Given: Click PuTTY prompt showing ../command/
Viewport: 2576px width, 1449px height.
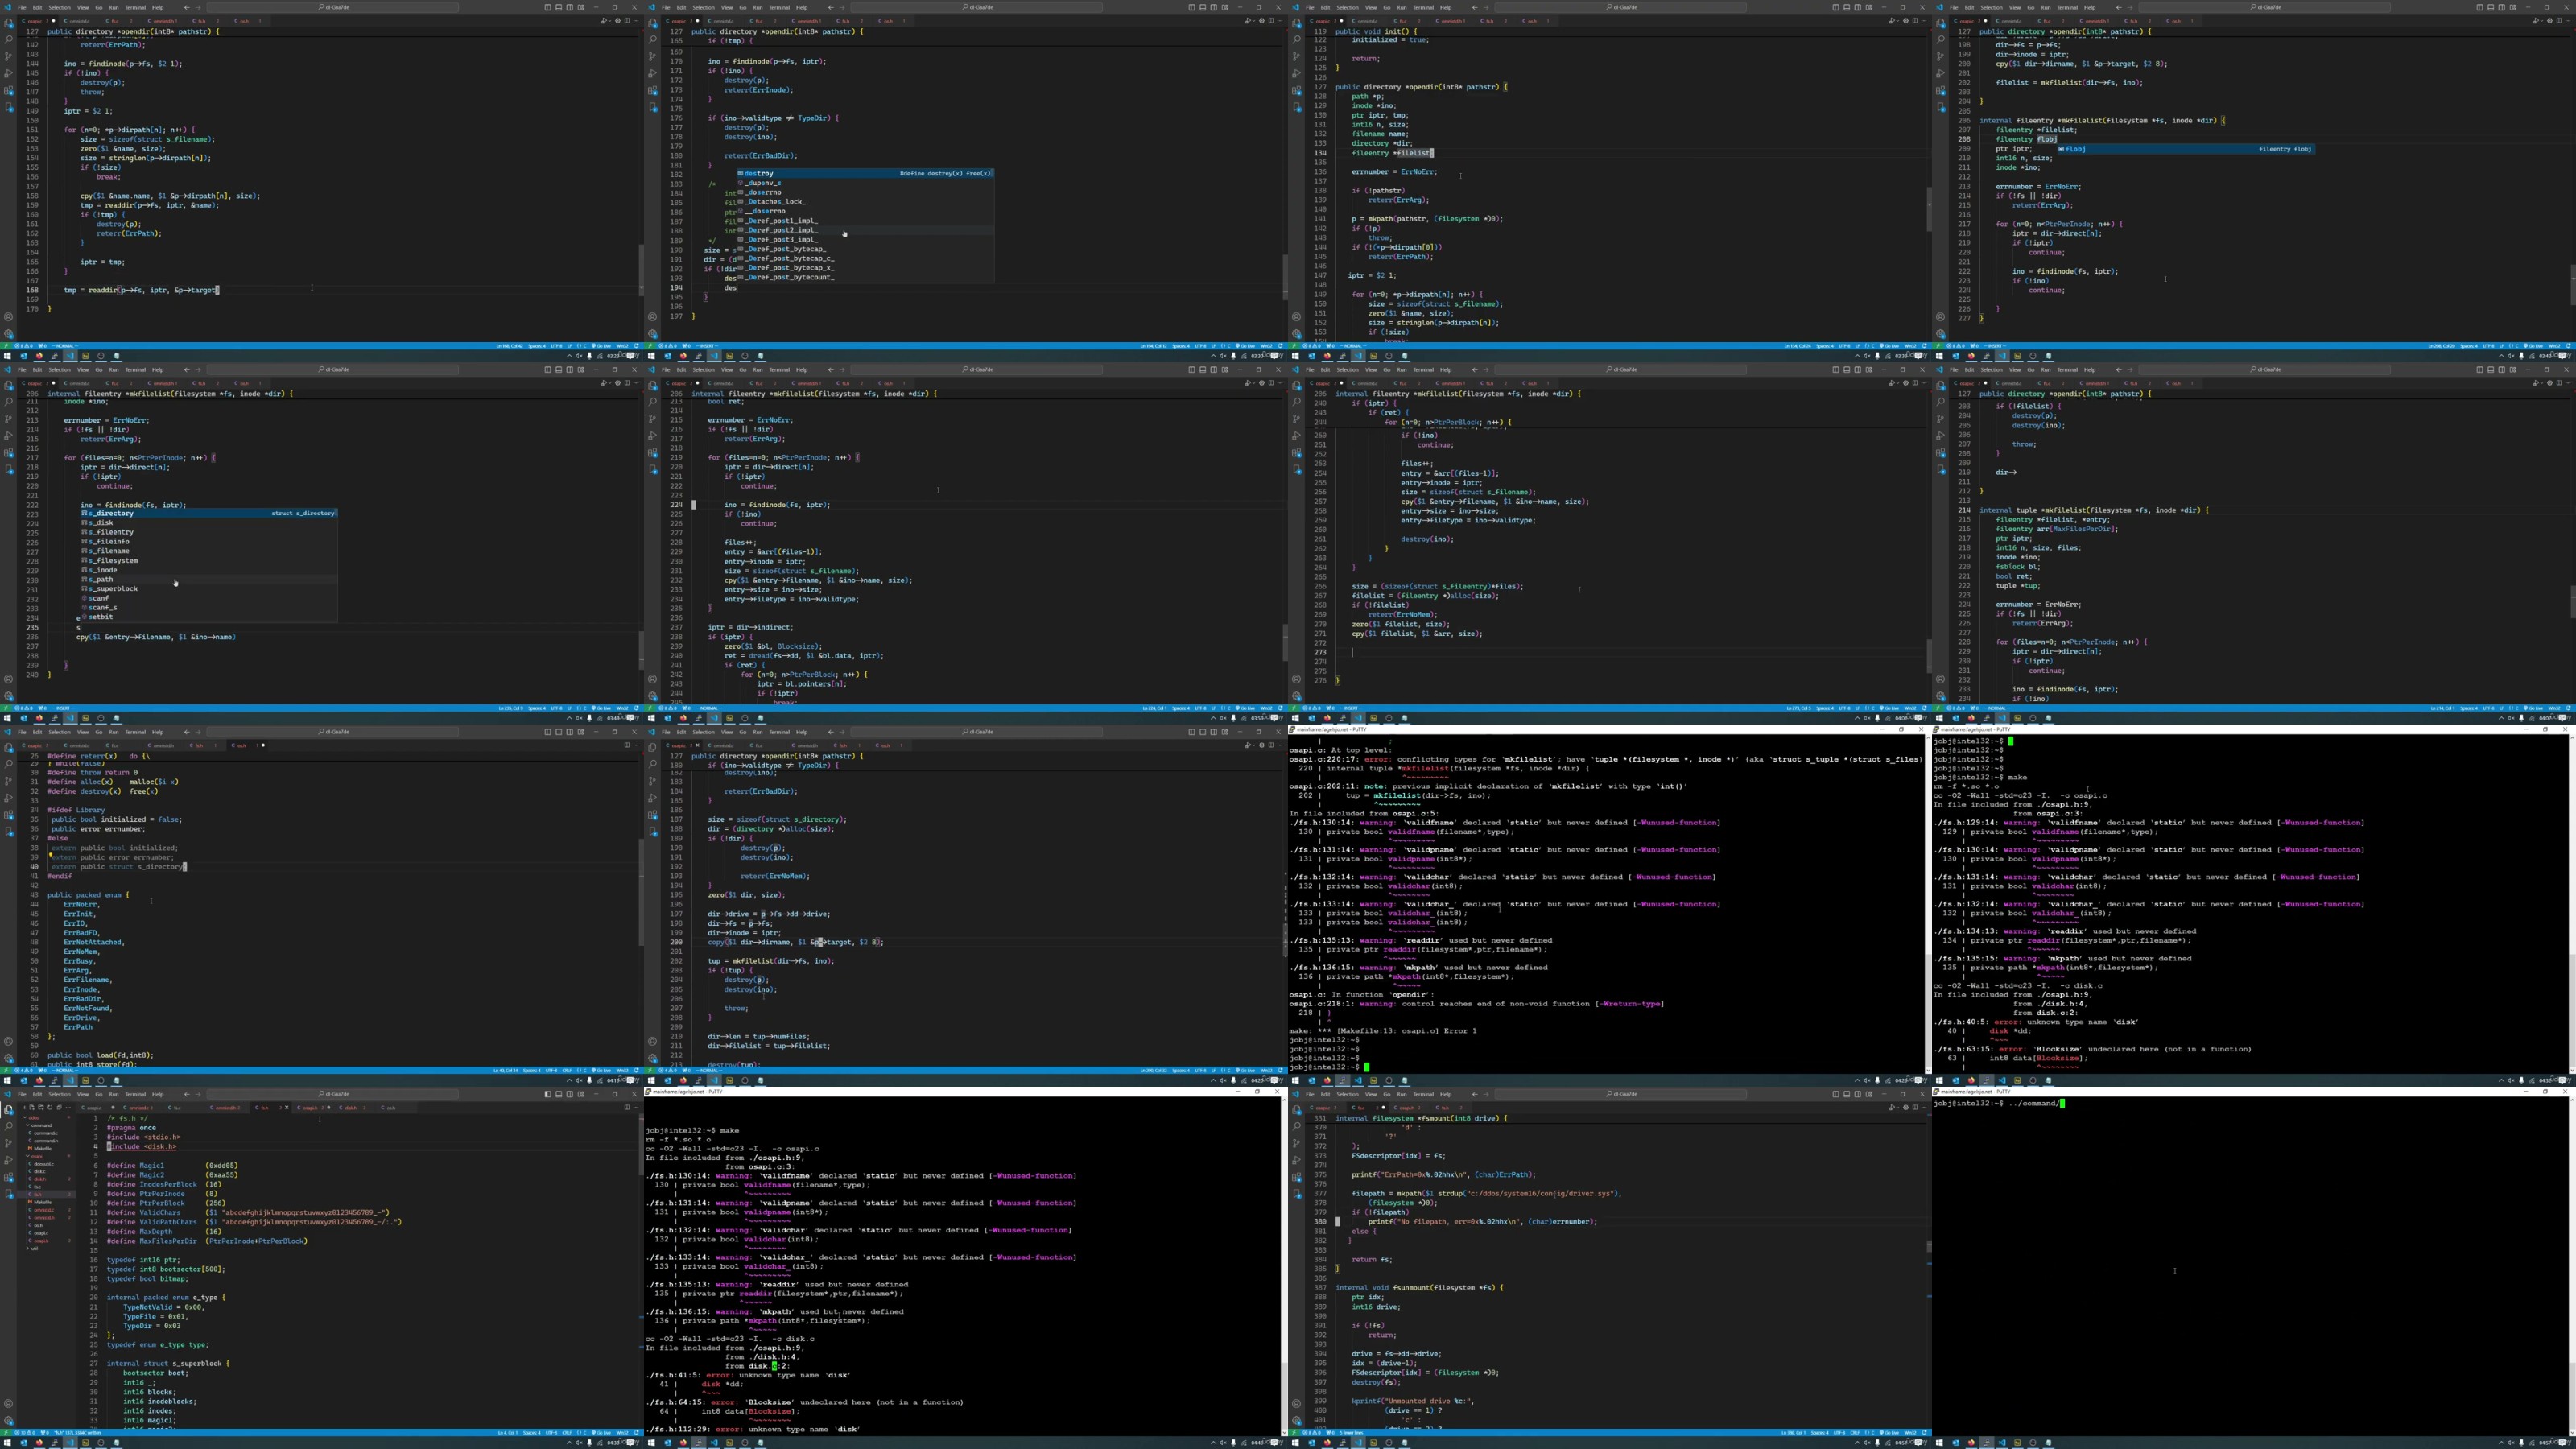Looking at the screenshot, I should [1998, 1103].
